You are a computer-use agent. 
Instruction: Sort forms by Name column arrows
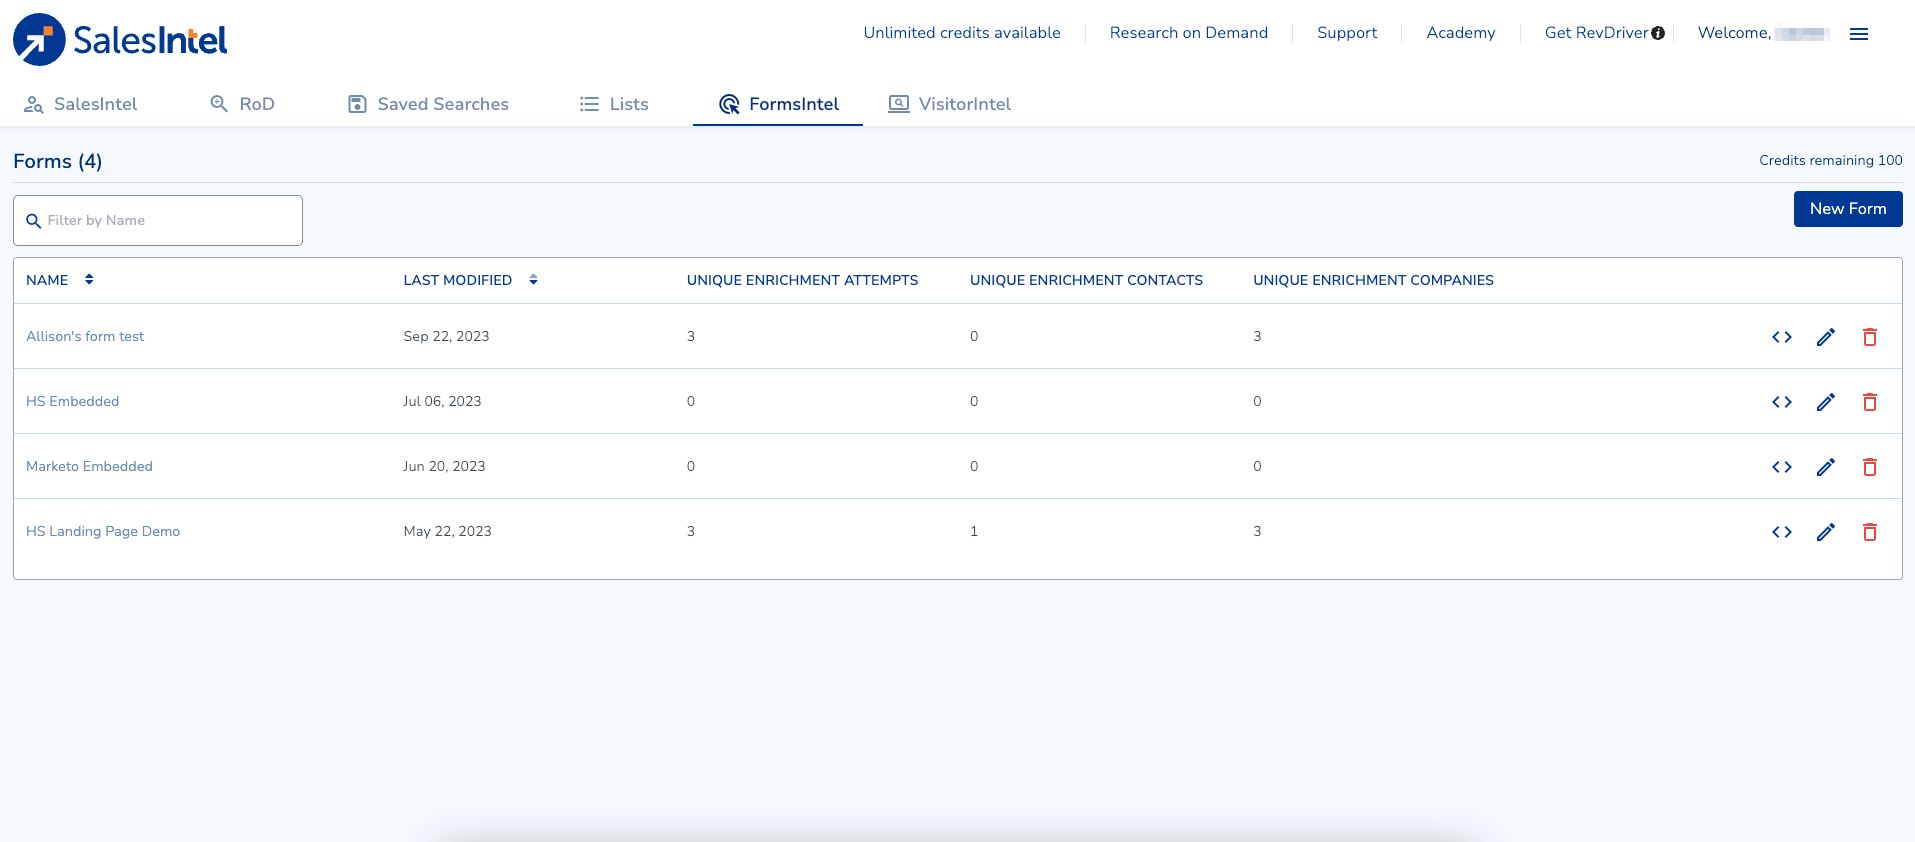[x=89, y=280]
